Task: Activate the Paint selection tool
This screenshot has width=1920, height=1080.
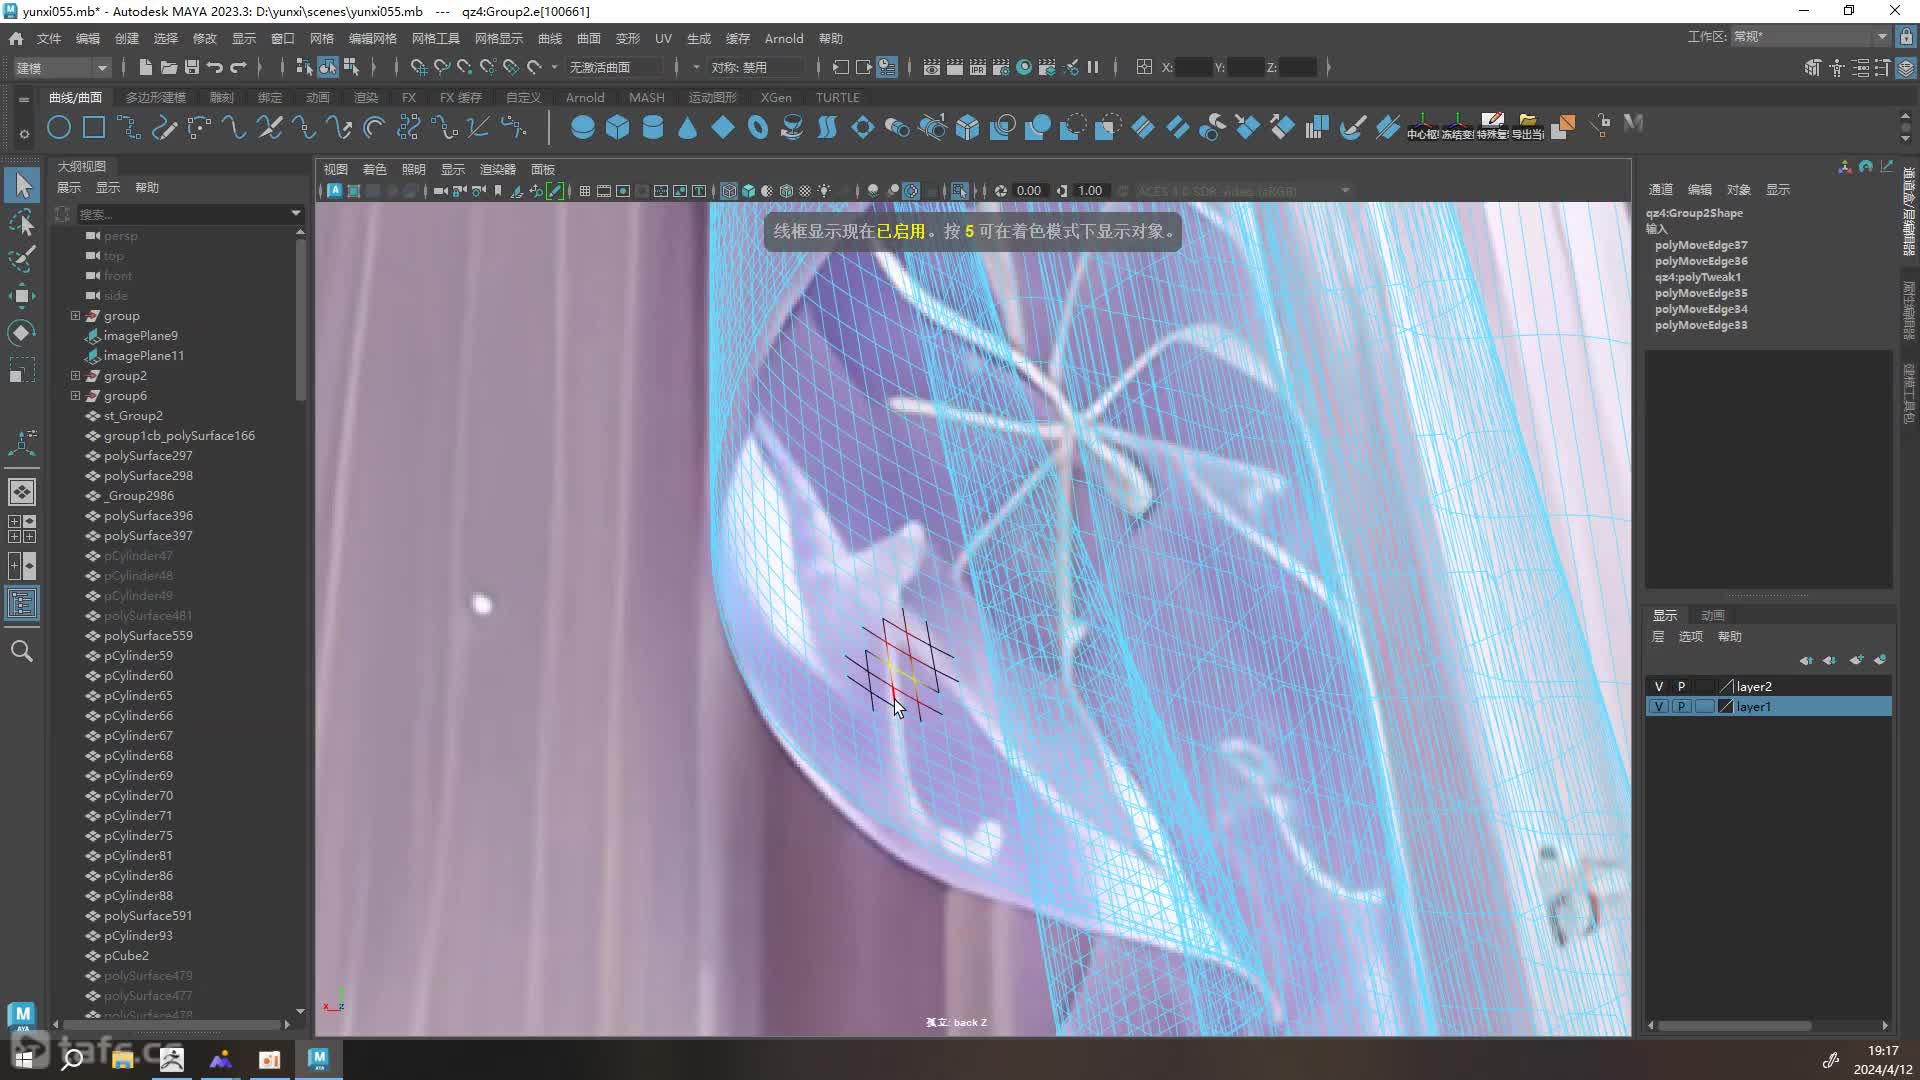Action: point(22,258)
